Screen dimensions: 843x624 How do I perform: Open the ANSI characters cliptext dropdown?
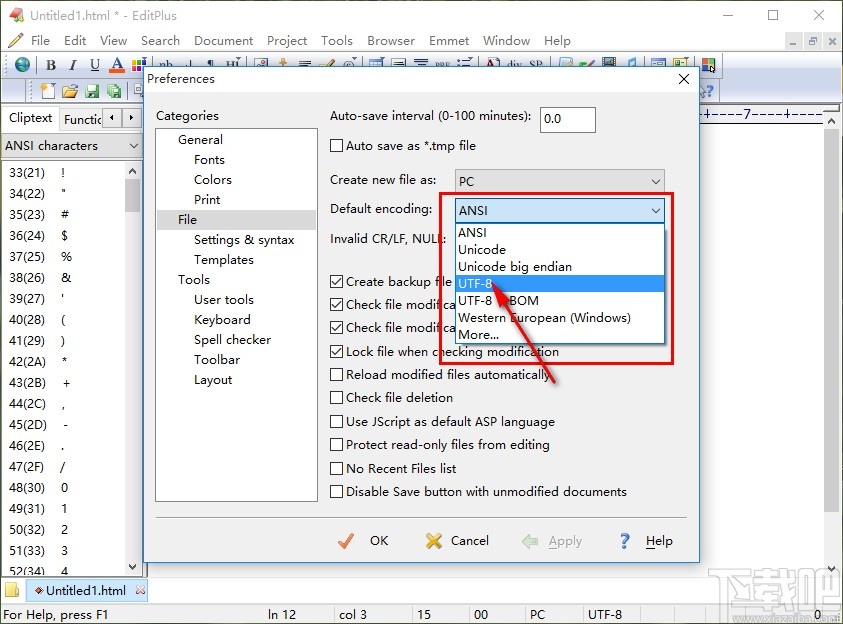pyautogui.click(x=72, y=146)
